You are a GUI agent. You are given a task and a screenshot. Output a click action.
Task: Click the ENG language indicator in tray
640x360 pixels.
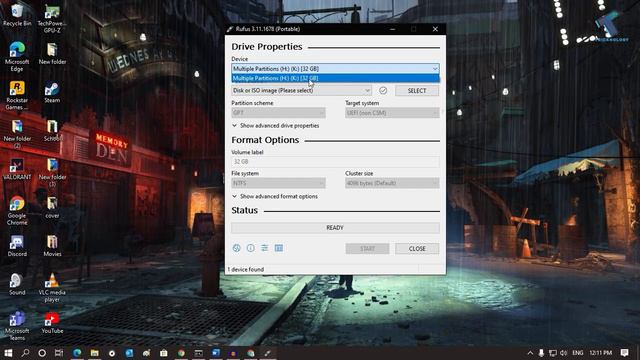(578, 353)
